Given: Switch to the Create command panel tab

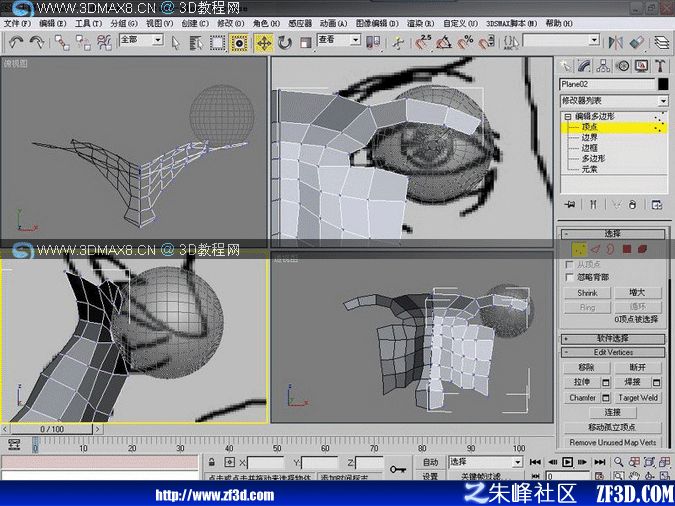Looking at the screenshot, I should click(565, 66).
